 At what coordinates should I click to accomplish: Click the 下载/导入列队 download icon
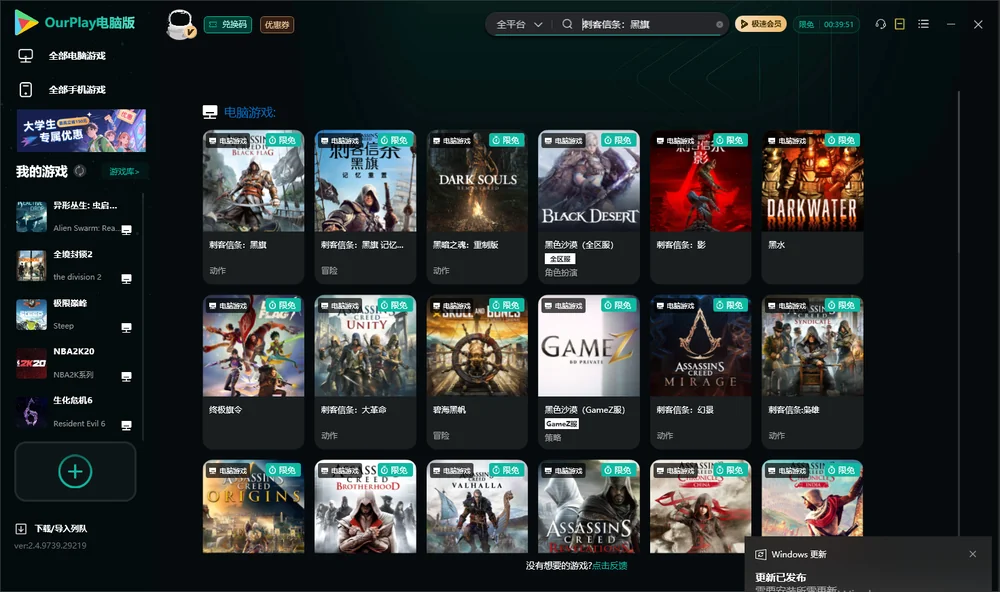pos(21,528)
